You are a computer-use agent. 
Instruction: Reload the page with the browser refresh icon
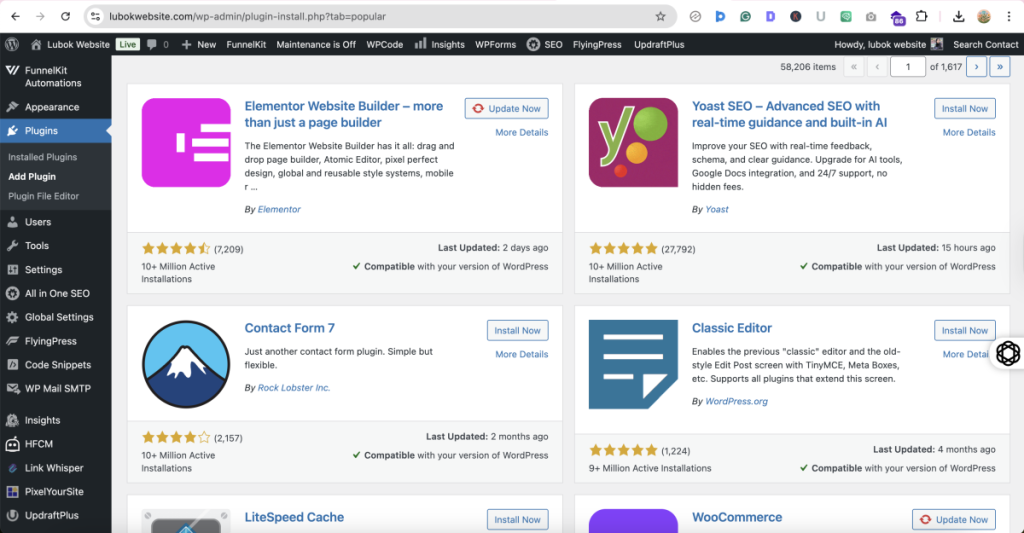(x=65, y=17)
